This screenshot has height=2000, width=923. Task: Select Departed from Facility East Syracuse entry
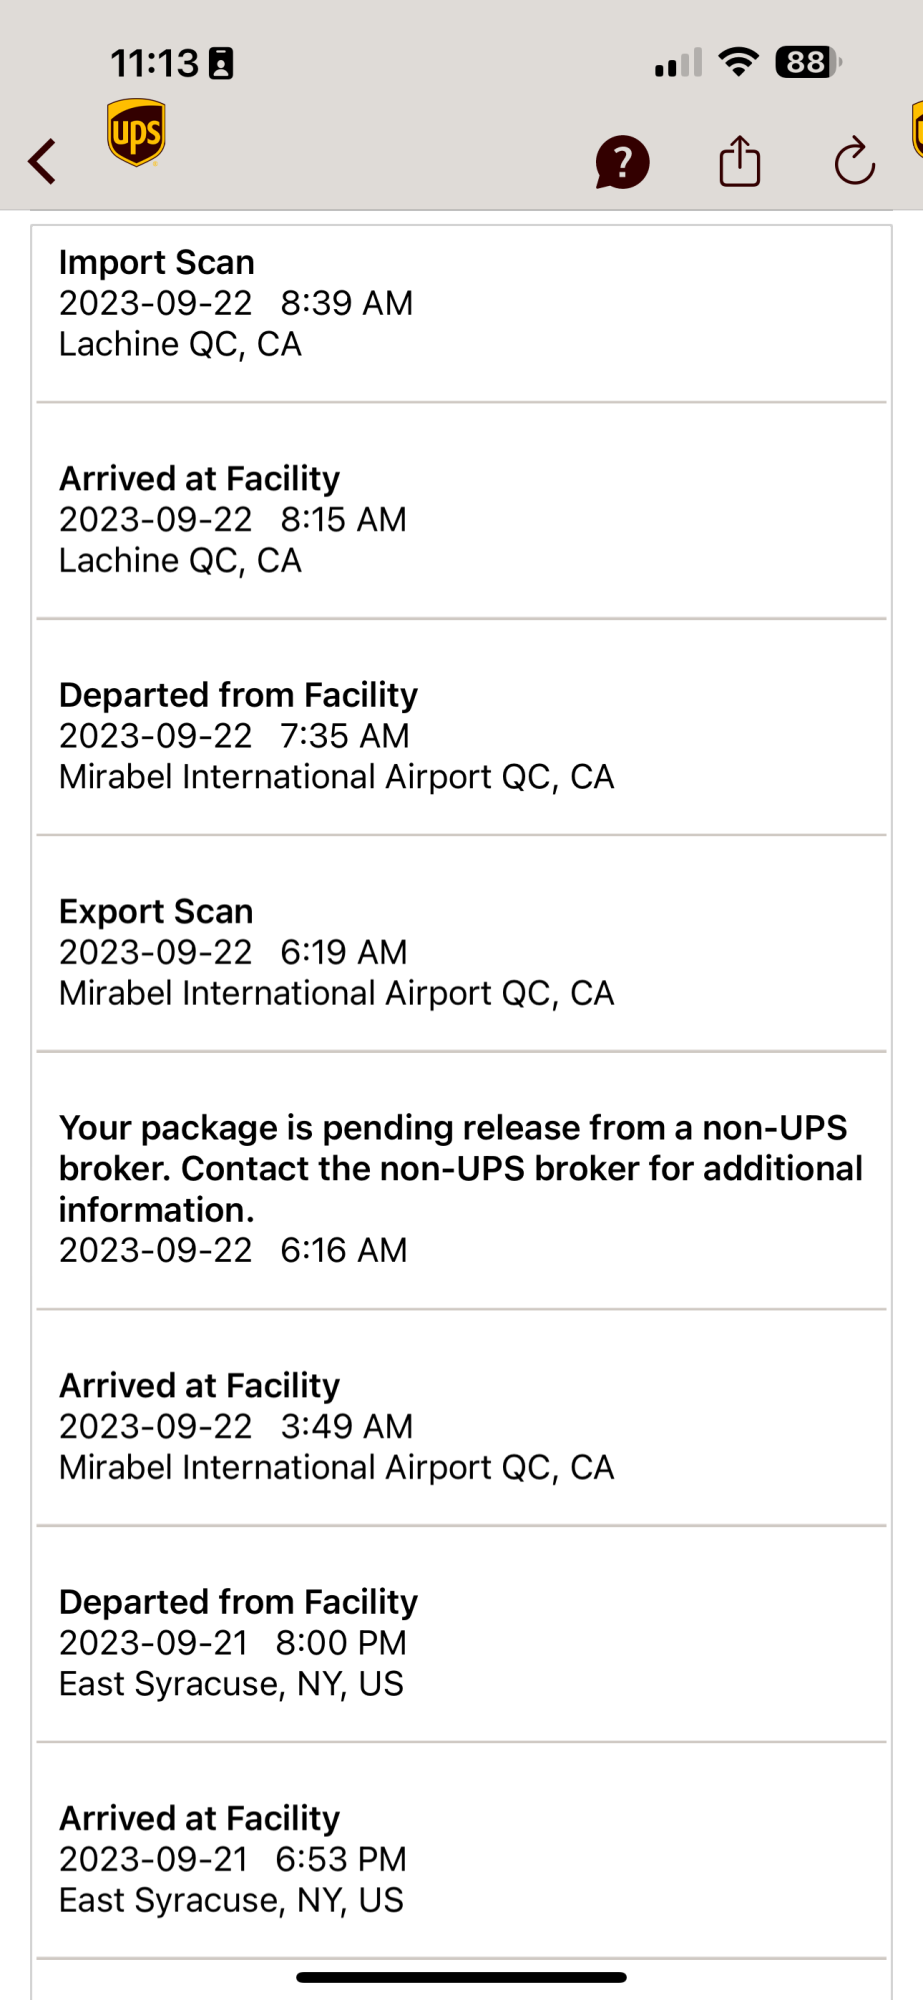[x=460, y=1642]
